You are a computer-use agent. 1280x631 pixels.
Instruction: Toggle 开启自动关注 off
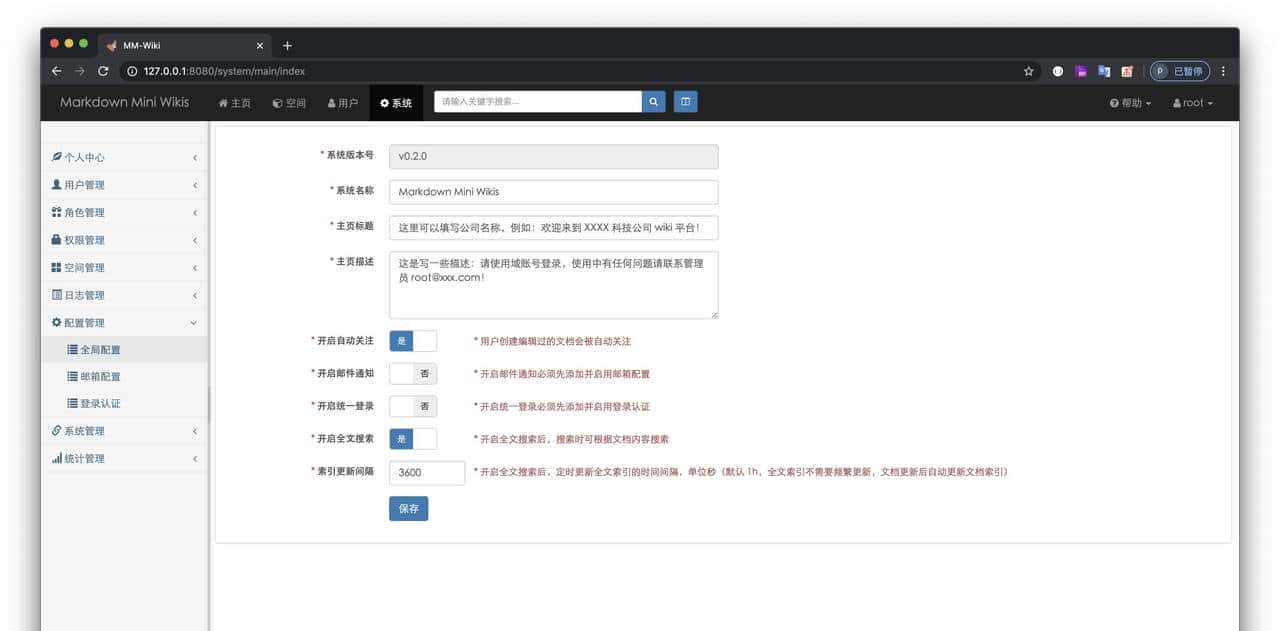[x=412, y=340]
